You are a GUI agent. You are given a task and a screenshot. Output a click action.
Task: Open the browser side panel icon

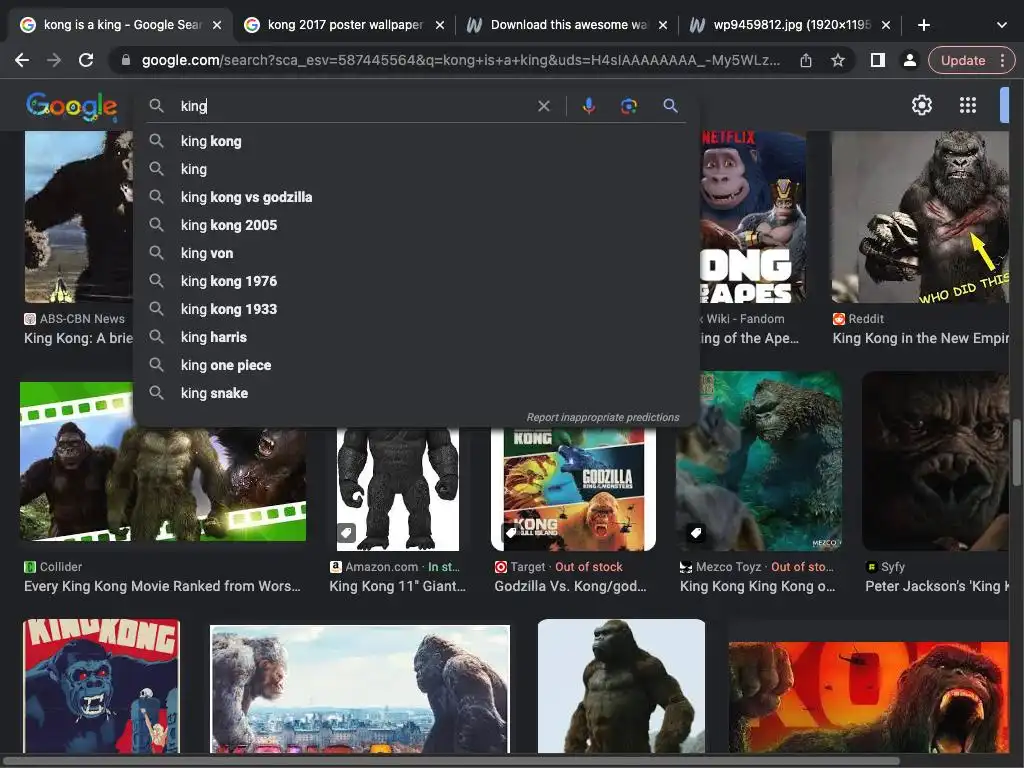(x=878, y=61)
